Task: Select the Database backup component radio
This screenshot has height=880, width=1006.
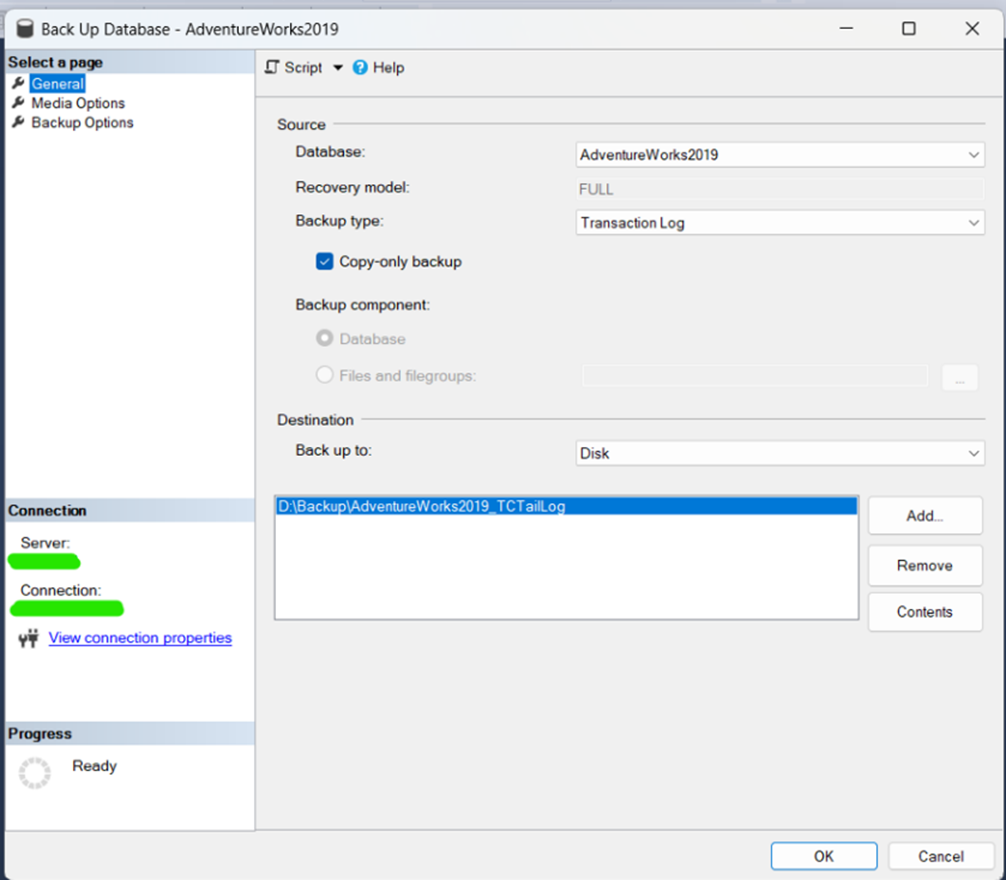Action: [325, 338]
